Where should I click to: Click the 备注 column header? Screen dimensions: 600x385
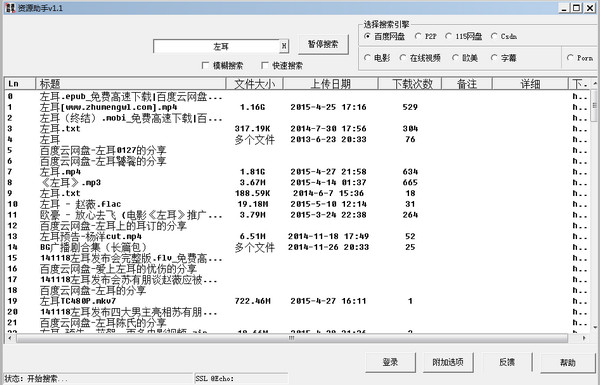point(467,83)
